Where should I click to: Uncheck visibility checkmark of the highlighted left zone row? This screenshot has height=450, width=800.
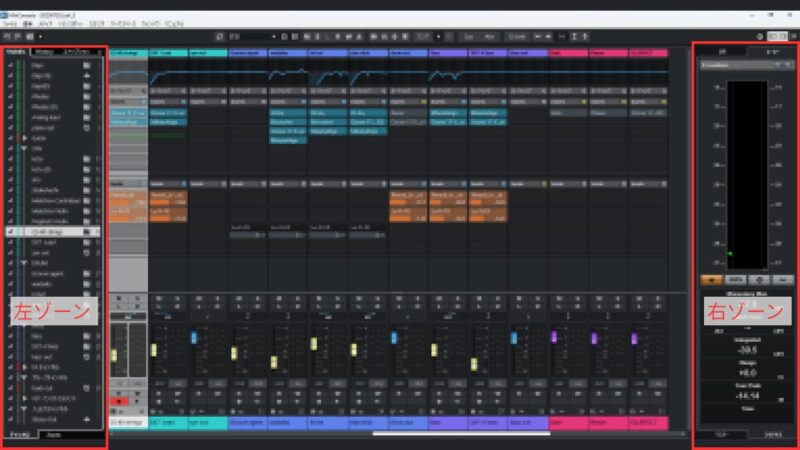click(x=10, y=232)
